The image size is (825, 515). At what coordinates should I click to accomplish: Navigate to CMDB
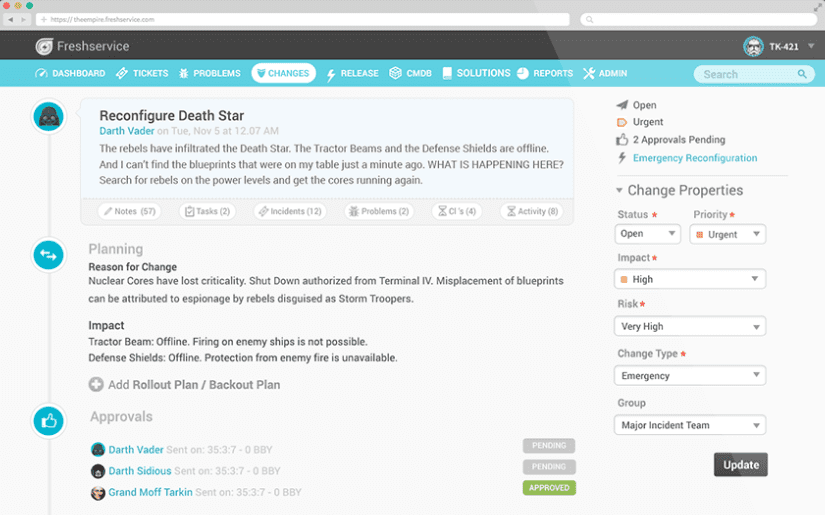pyautogui.click(x=410, y=73)
